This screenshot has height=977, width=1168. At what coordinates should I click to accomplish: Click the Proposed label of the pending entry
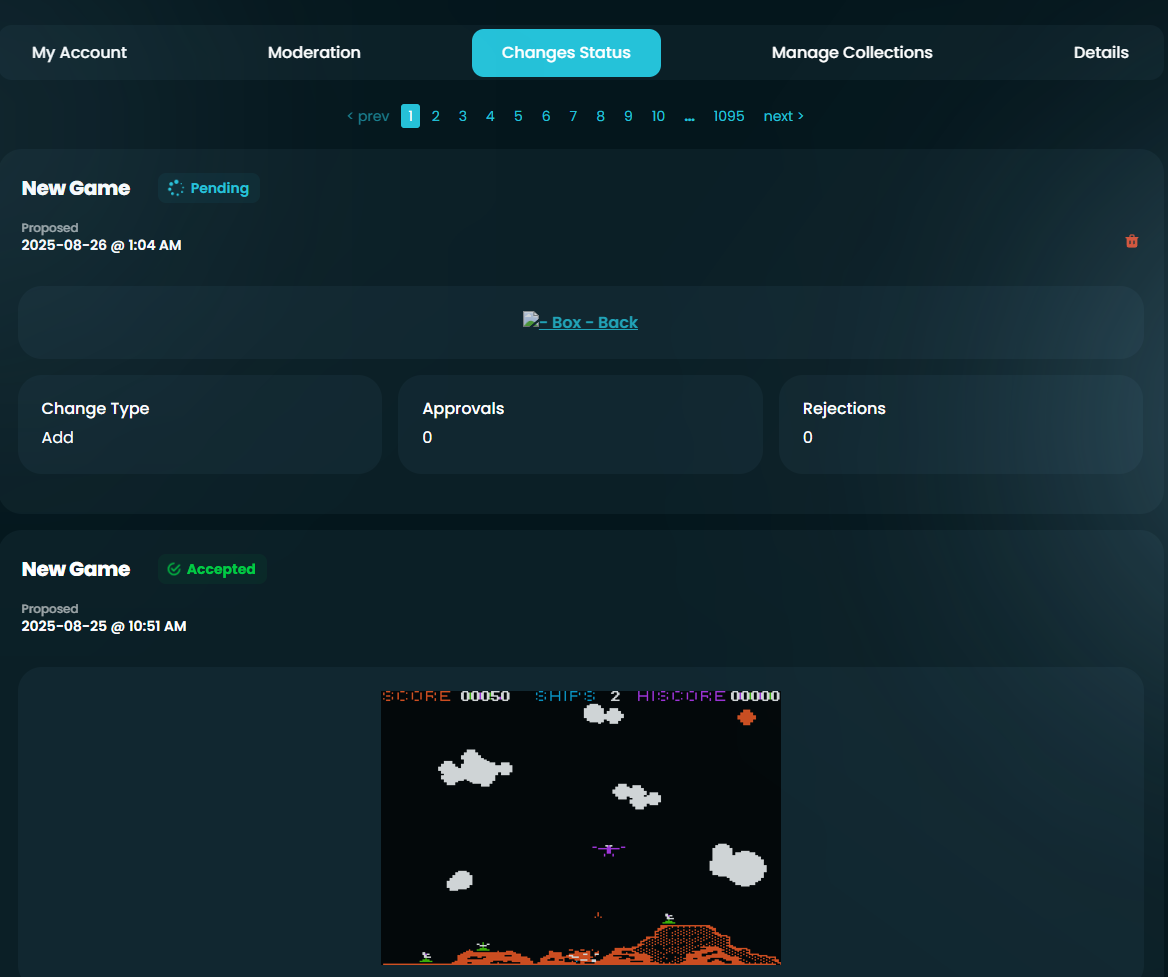tap(50, 228)
